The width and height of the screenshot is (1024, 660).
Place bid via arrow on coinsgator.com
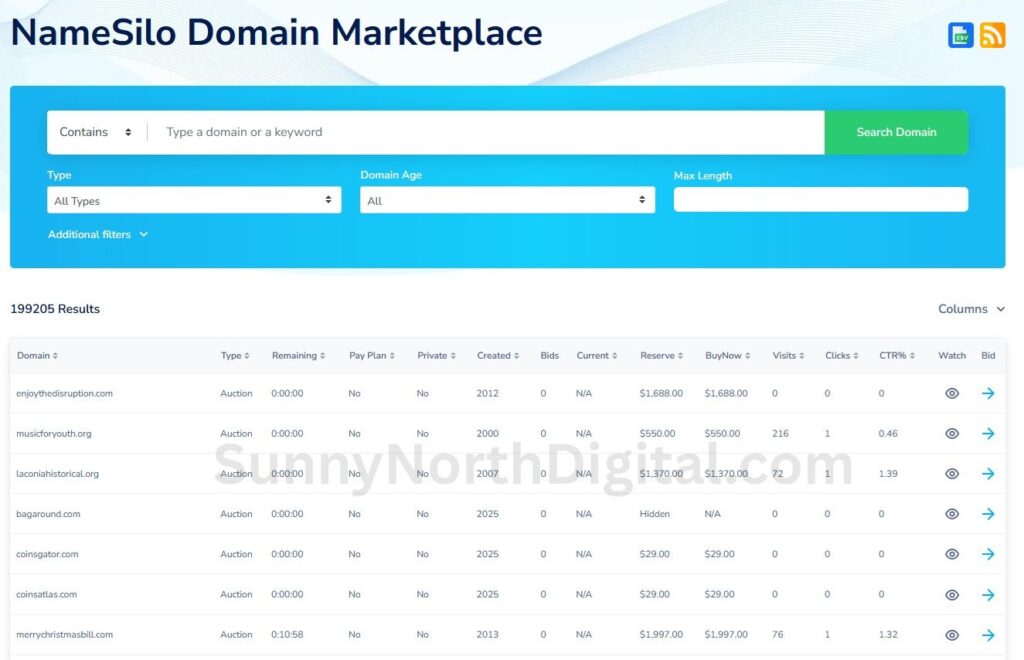988,554
